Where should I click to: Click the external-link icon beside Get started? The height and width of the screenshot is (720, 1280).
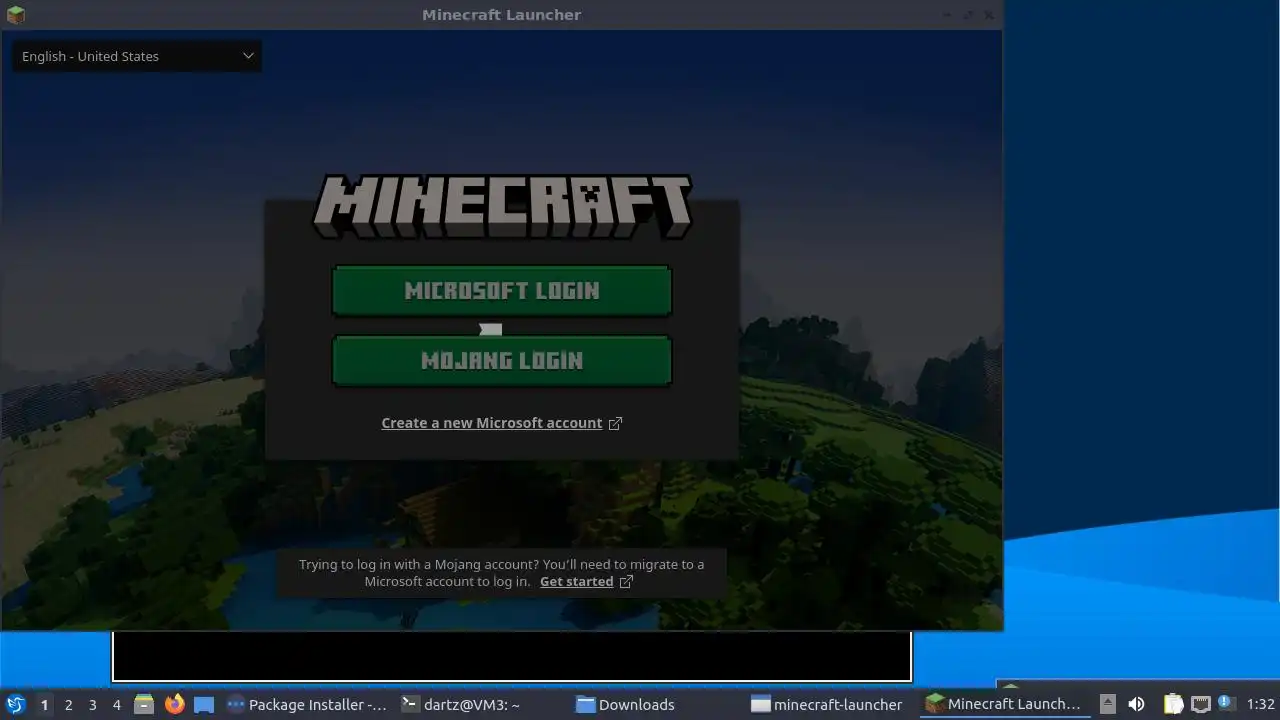point(626,581)
